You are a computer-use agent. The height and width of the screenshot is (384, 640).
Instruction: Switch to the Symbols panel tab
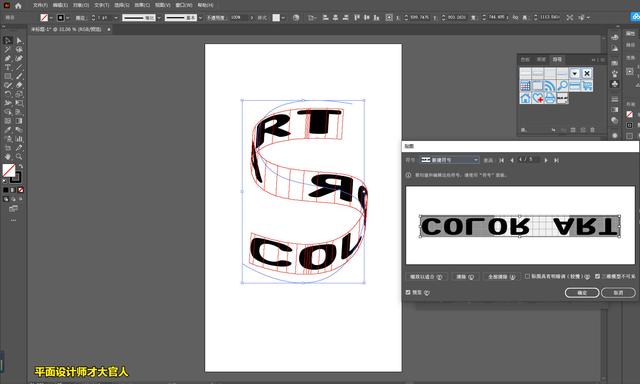pyautogui.click(x=557, y=60)
